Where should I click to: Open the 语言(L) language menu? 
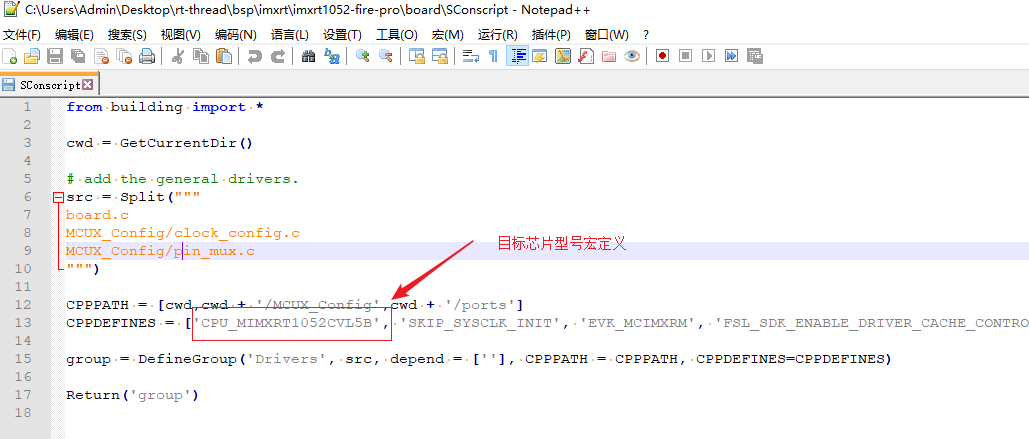point(289,35)
